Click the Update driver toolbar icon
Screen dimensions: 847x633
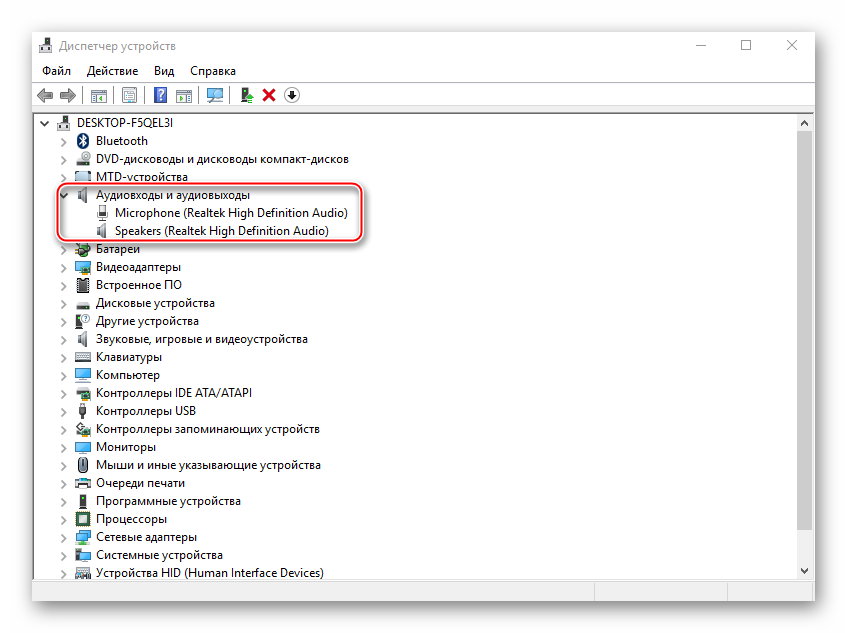click(246, 95)
